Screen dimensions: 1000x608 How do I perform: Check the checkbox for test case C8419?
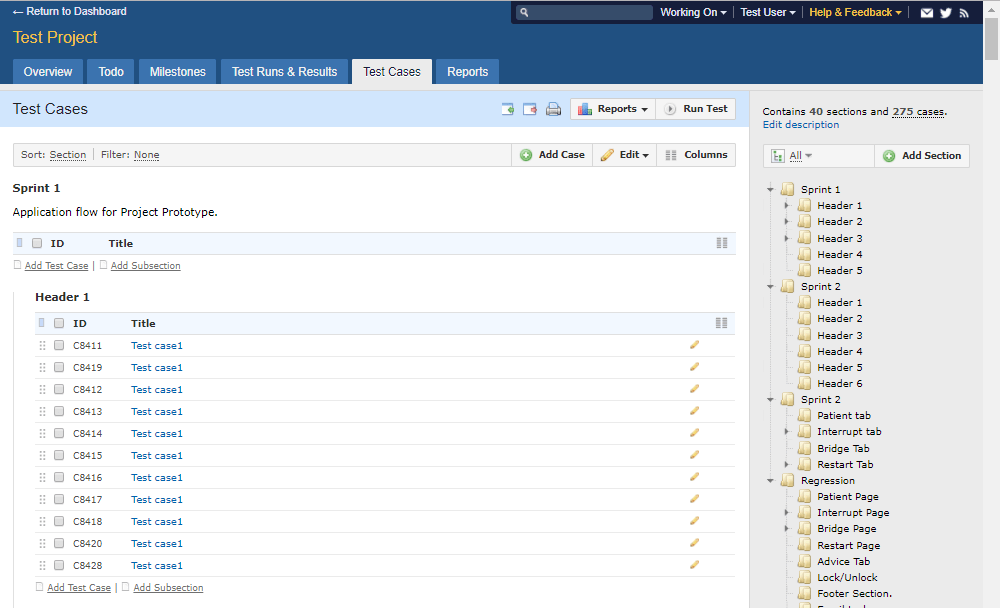click(x=59, y=367)
